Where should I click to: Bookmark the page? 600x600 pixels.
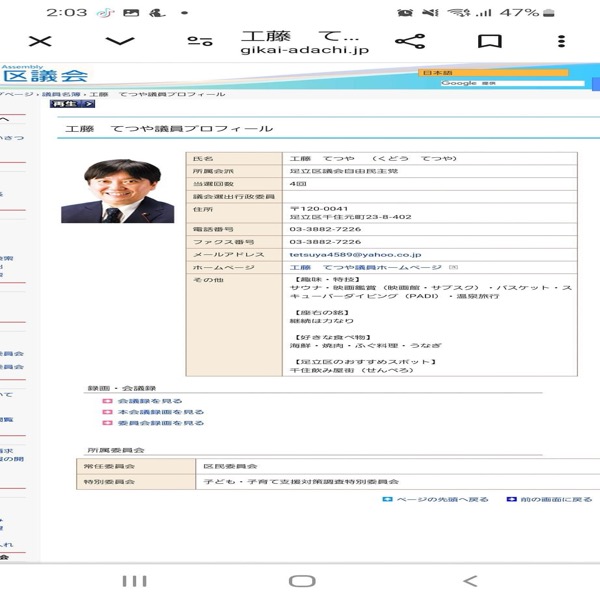489,41
